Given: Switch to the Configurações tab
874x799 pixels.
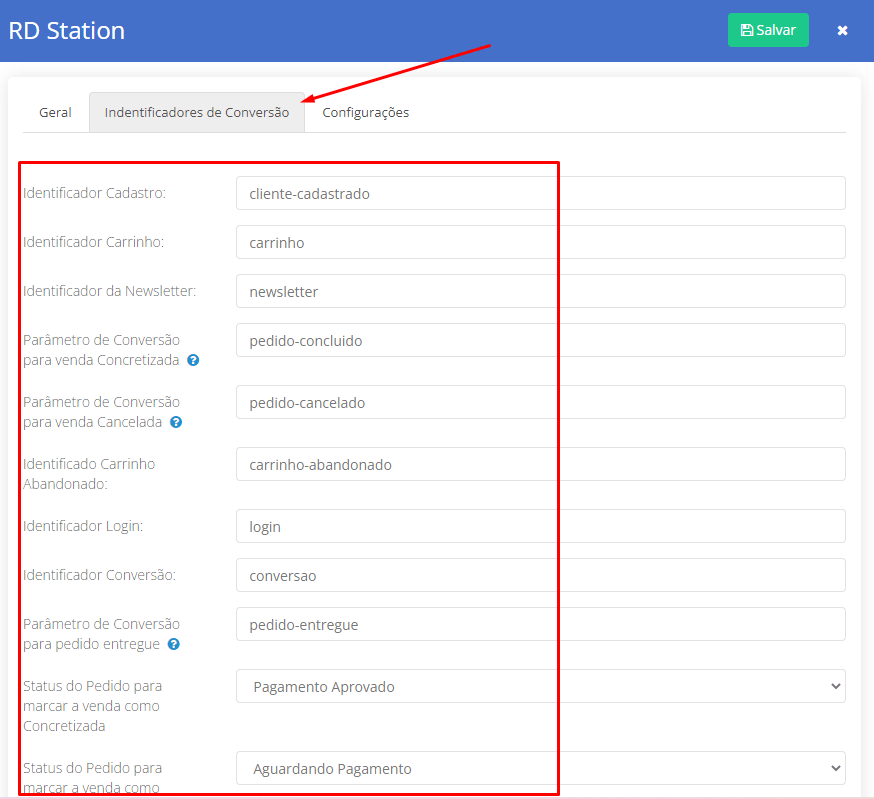Looking at the screenshot, I should [366, 113].
